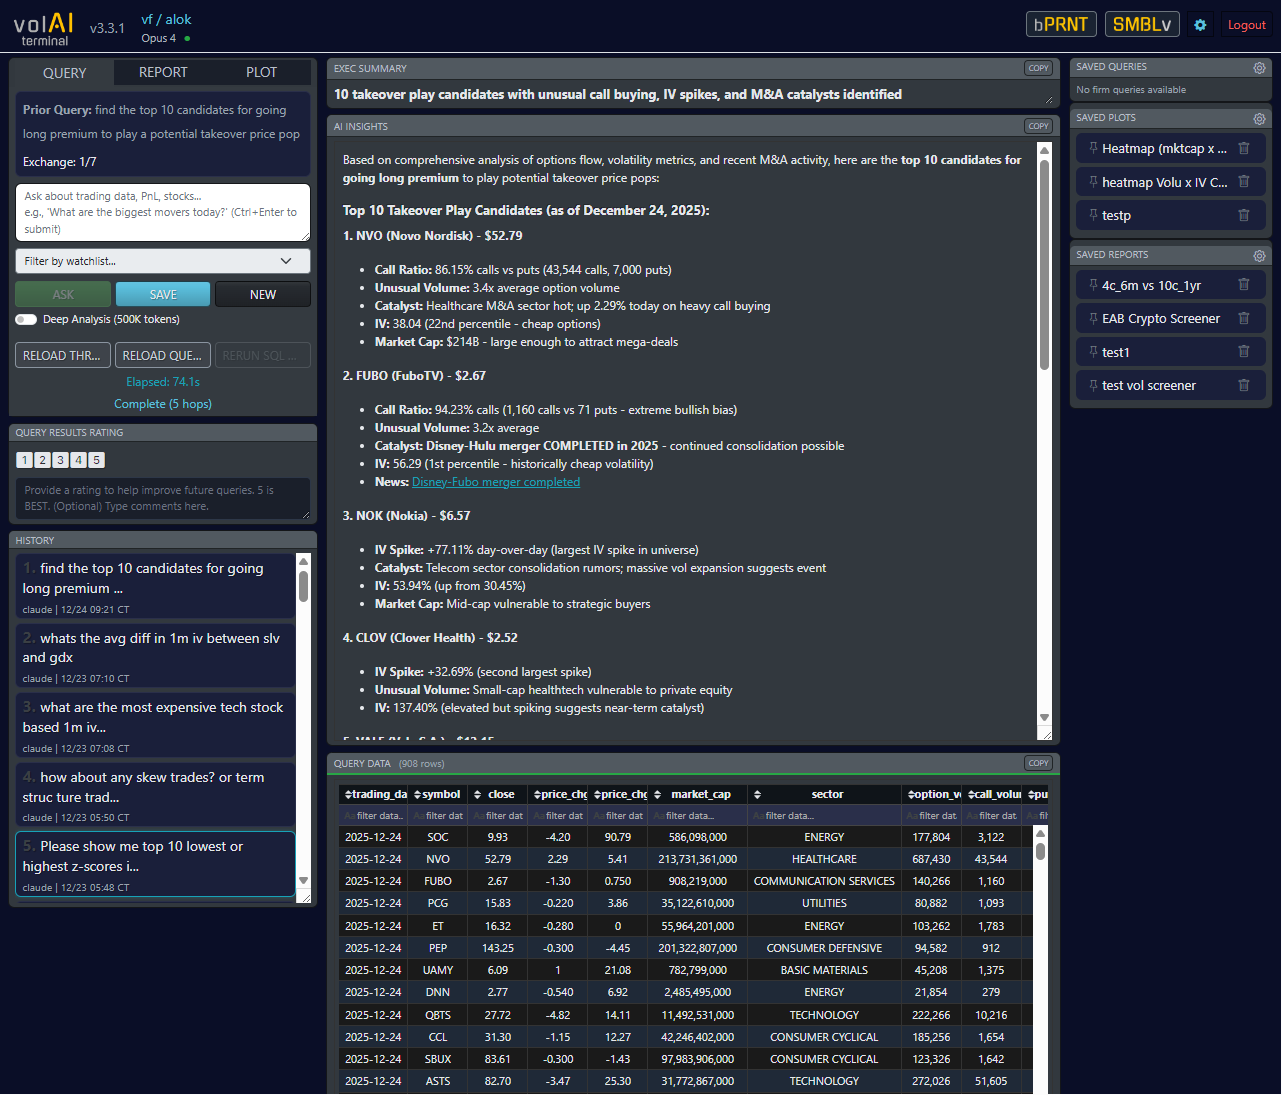Image resolution: width=1282 pixels, height=1095 pixels.
Task: Click trash icon for 'EAB Crypto Screener'
Action: point(1244,319)
